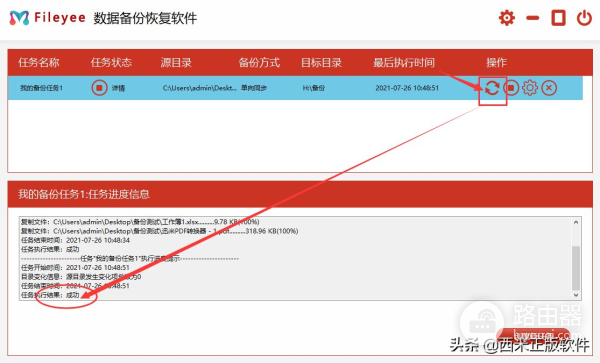Stop the task using operation stop icon
The image size is (600, 363).
coord(511,88)
